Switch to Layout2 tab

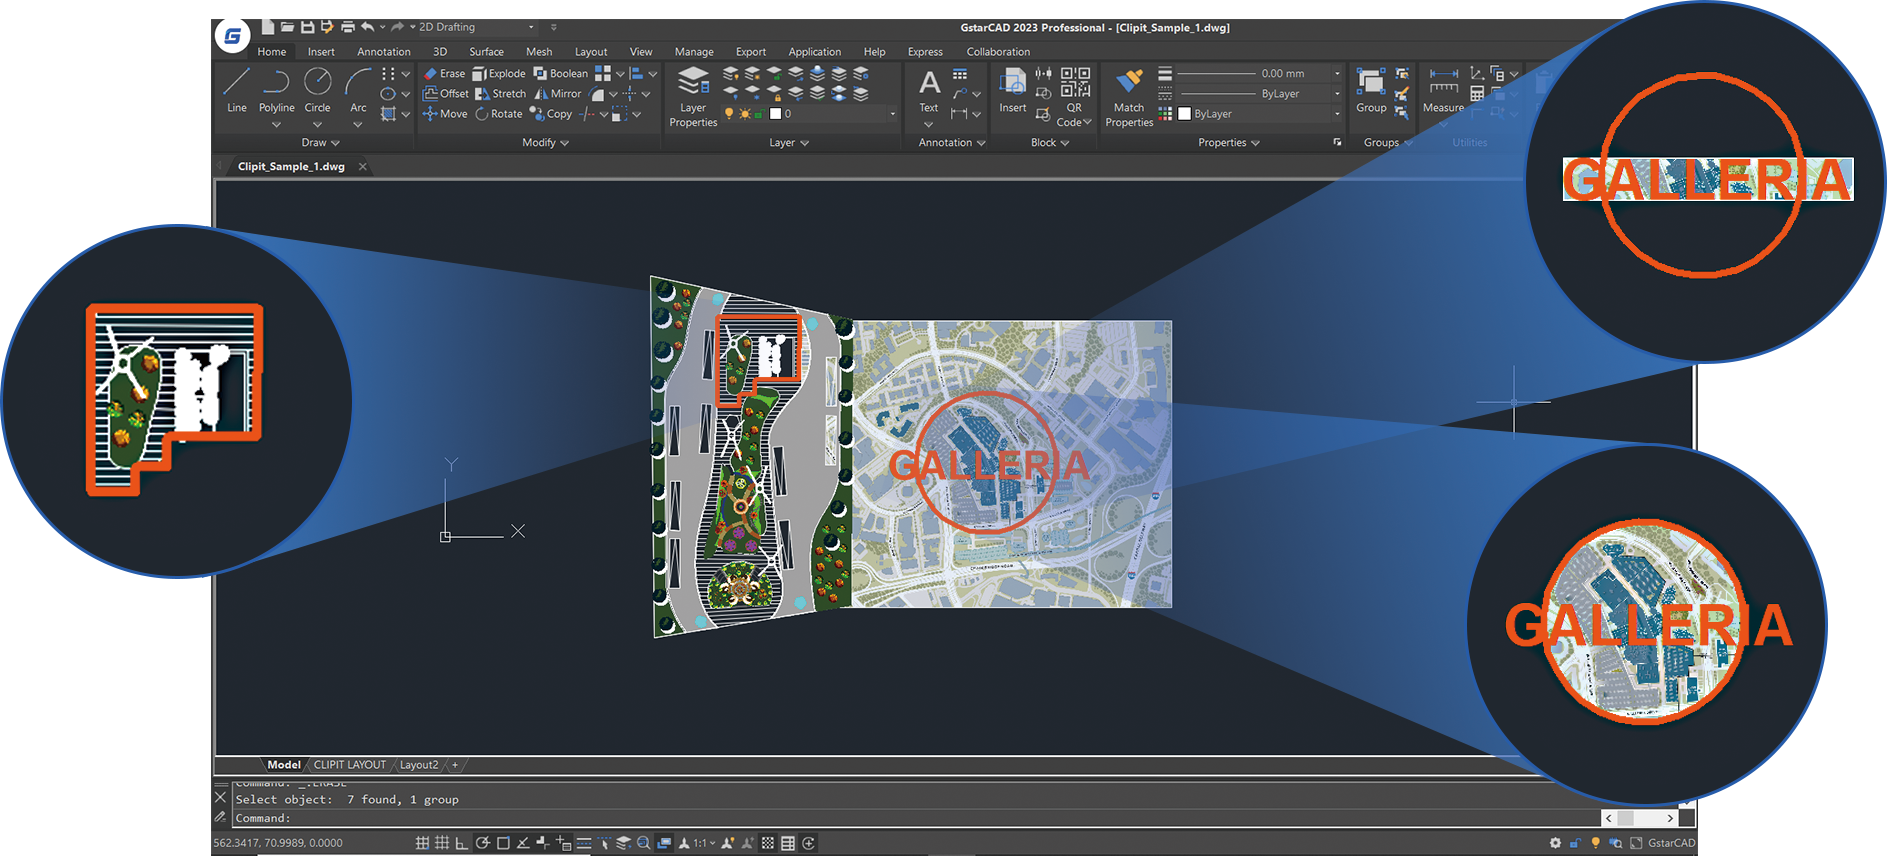(x=419, y=765)
